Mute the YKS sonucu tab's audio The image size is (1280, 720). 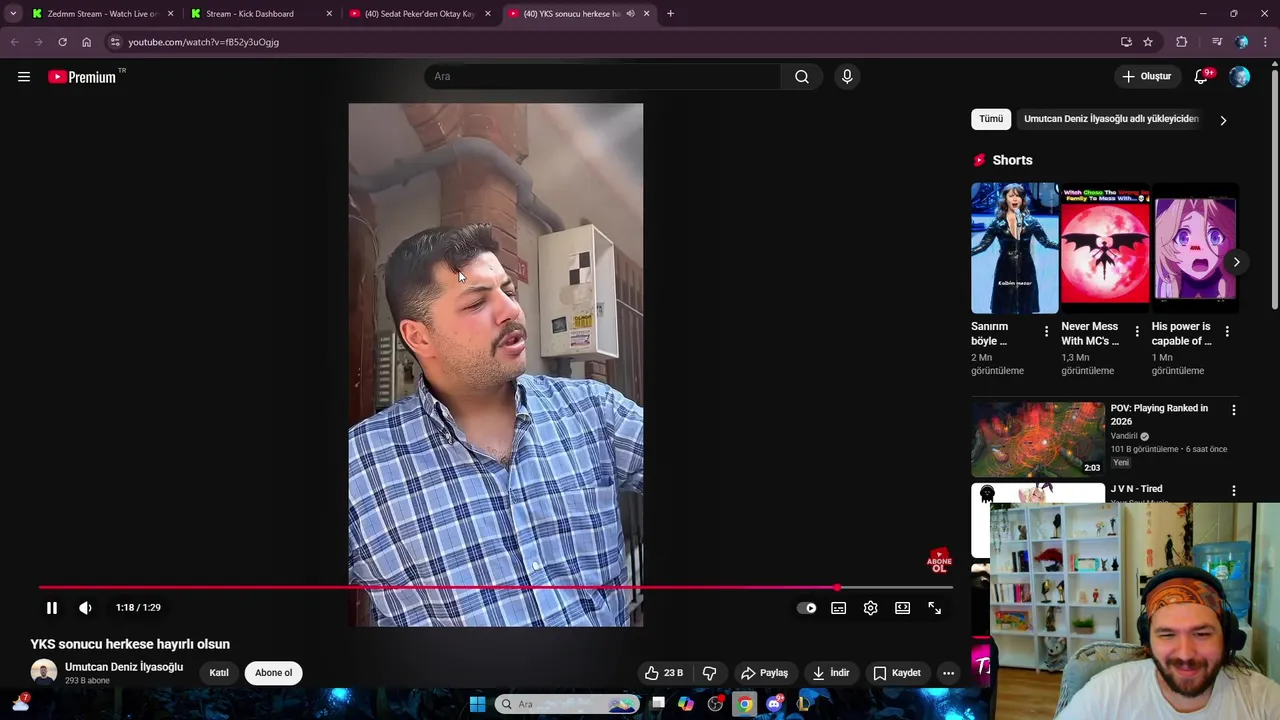[x=630, y=14]
